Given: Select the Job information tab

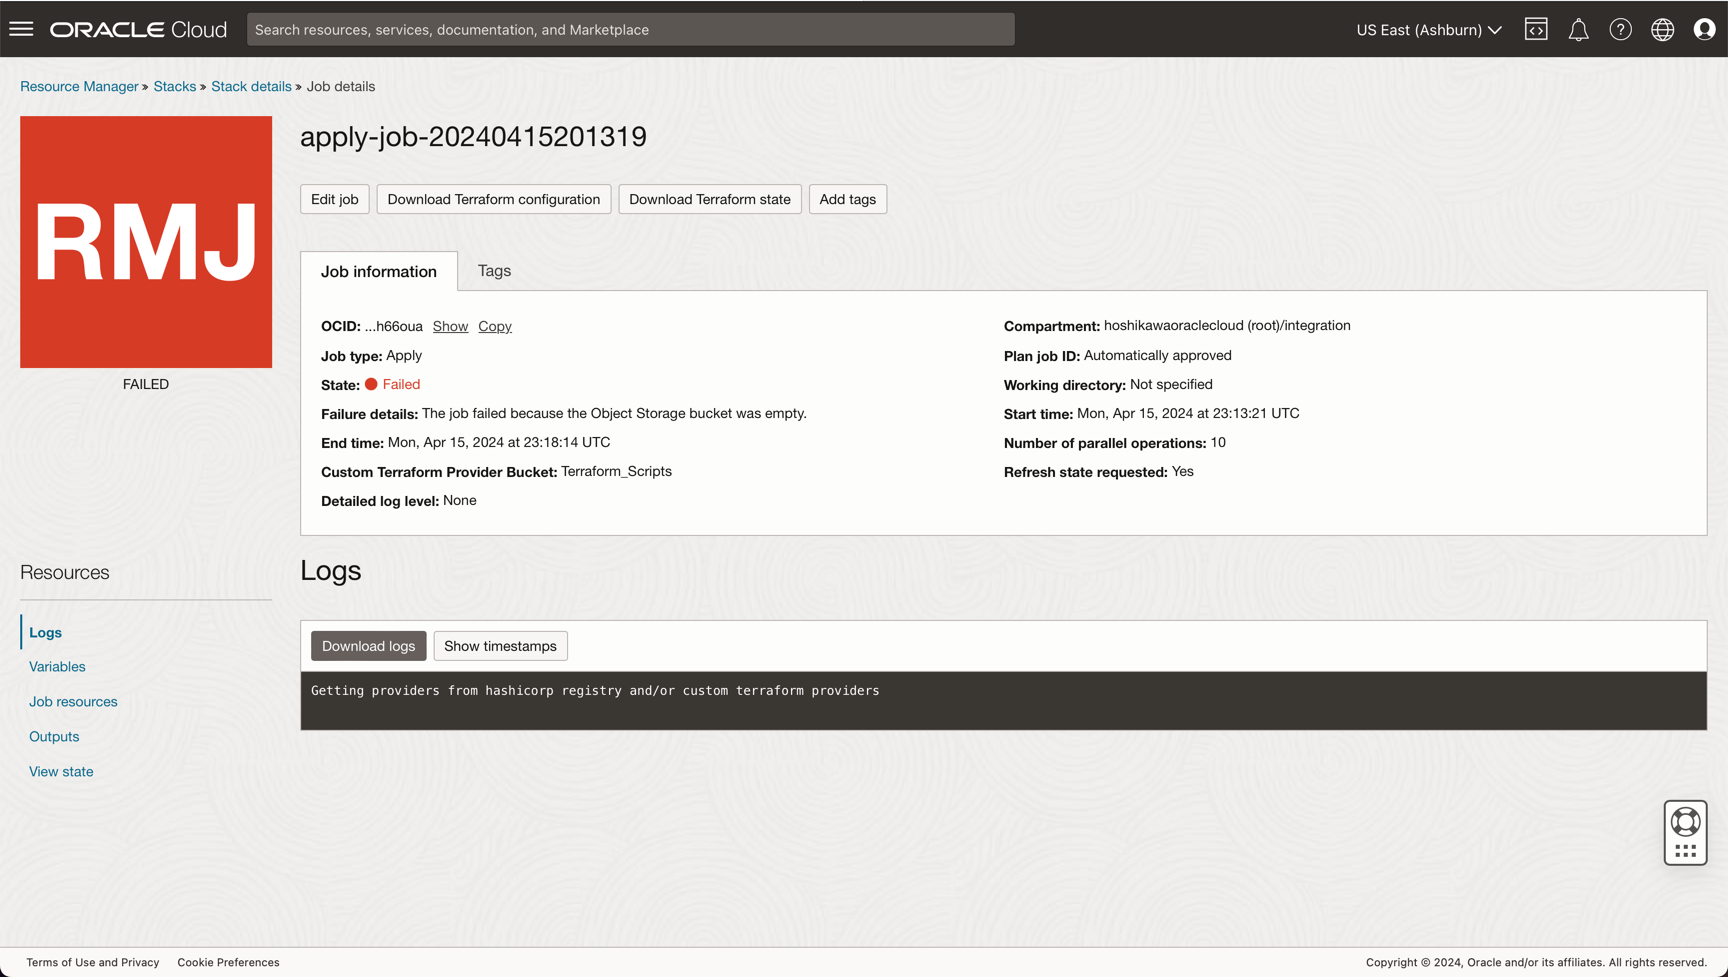Looking at the screenshot, I should tap(379, 271).
